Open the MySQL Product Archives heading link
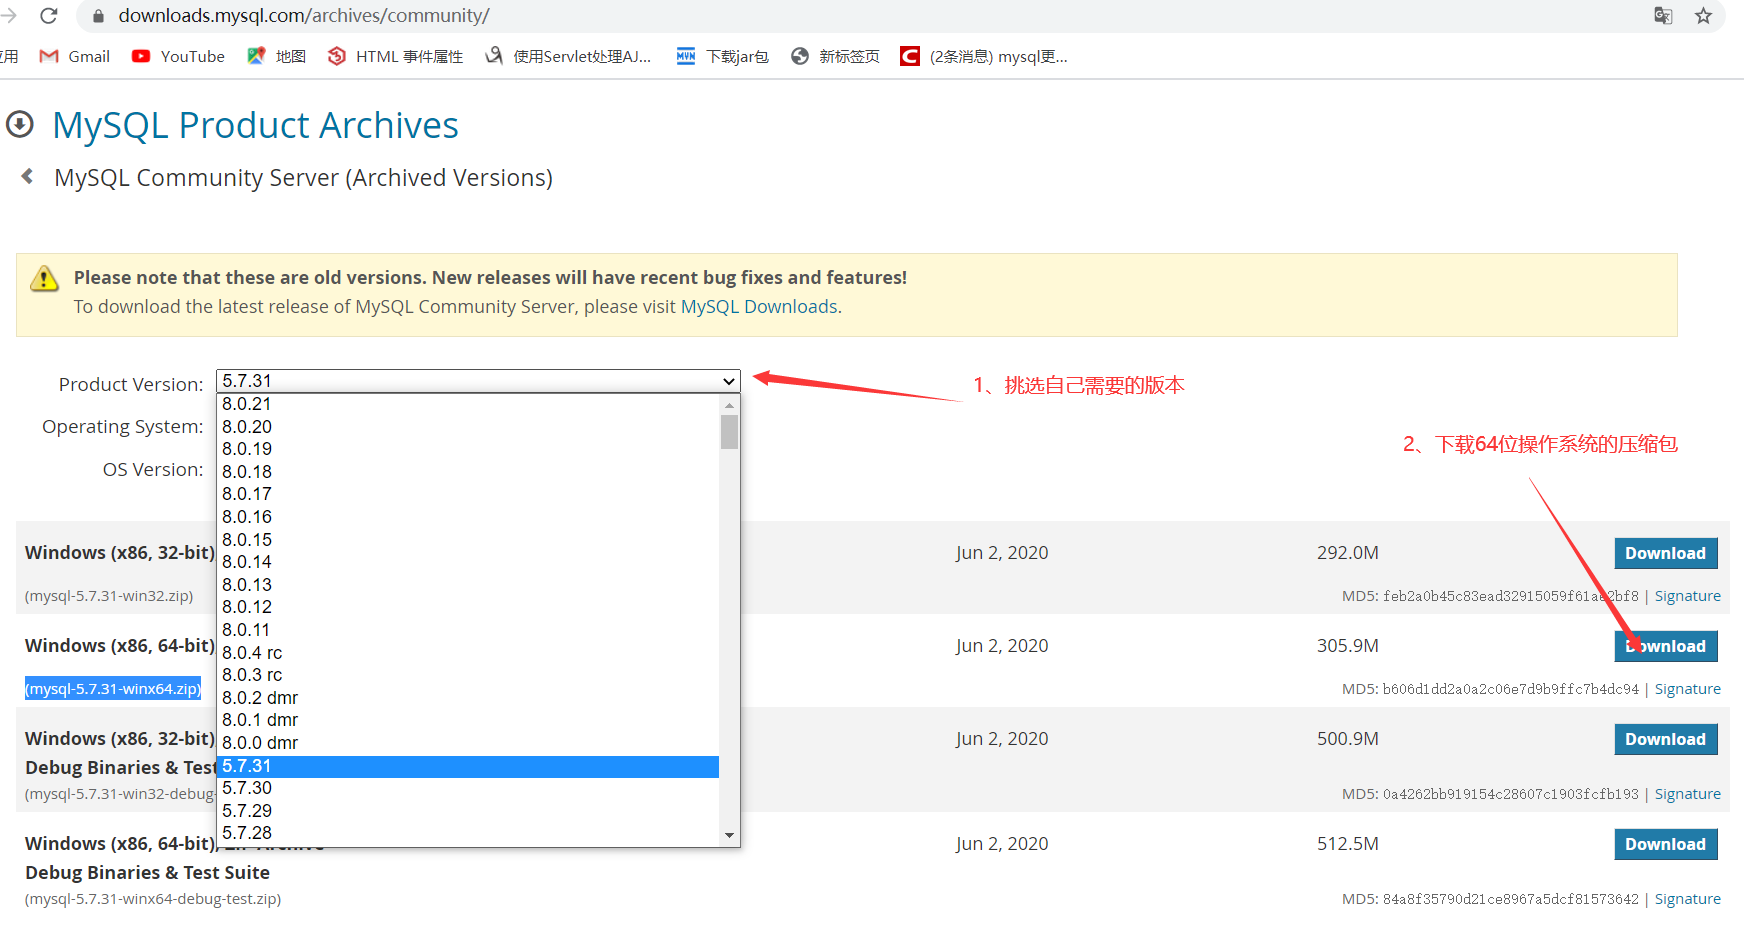 coord(255,125)
